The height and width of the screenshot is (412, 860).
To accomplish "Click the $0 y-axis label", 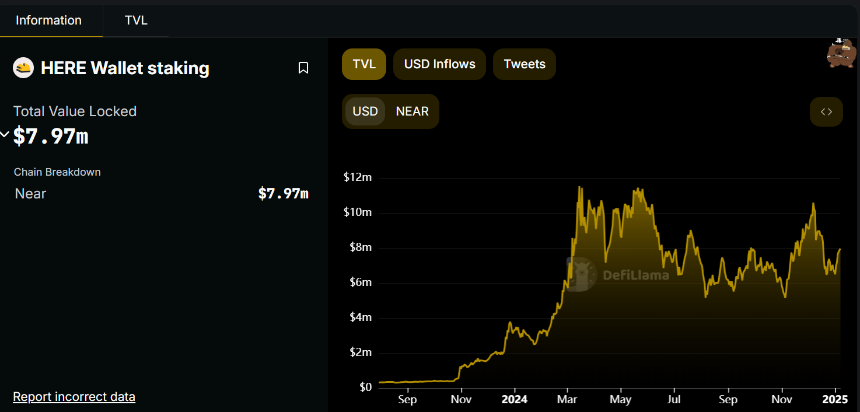I will pos(365,387).
